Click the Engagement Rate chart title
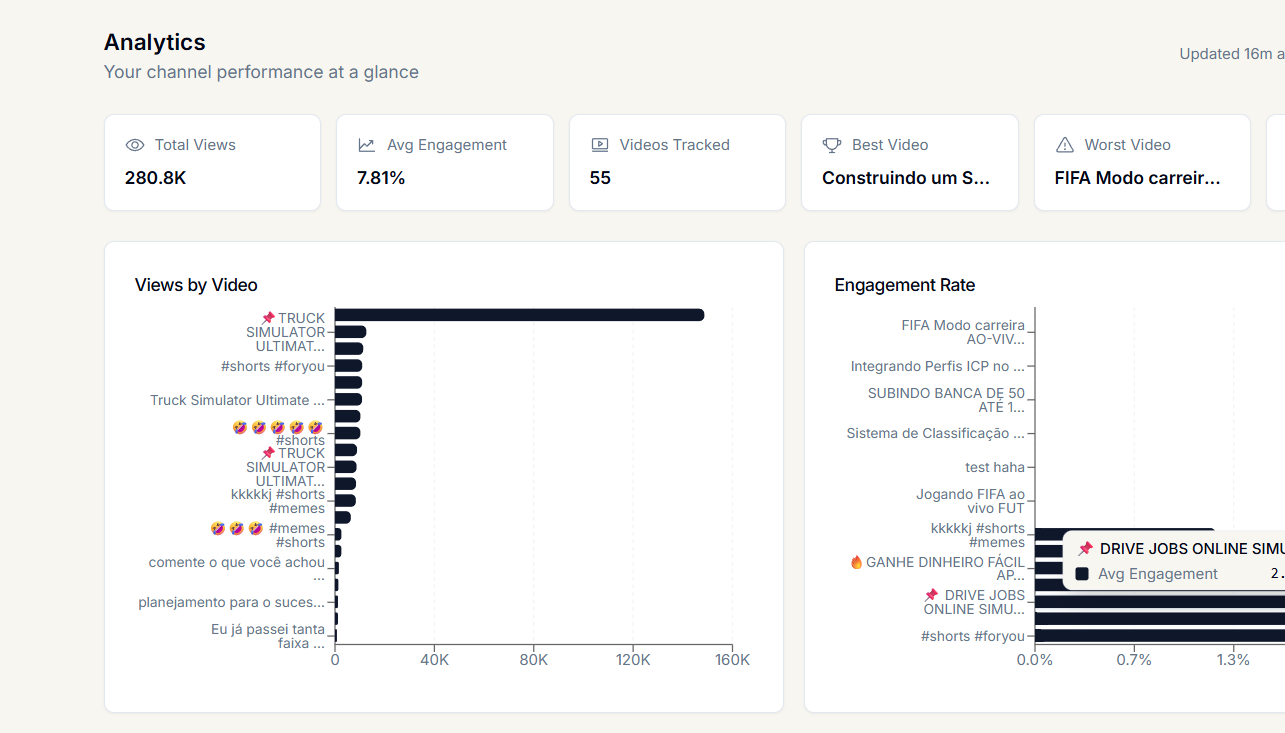The width and height of the screenshot is (1285, 733). click(905, 285)
